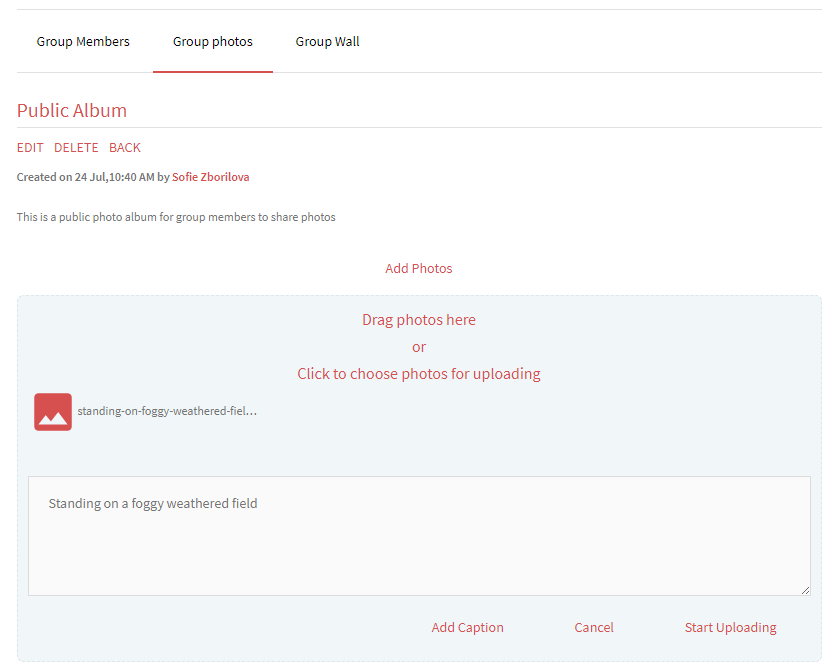Image resolution: width=838 pixels, height=669 pixels.
Task: Switch to the Group Members tab
Action: (x=83, y=42)
